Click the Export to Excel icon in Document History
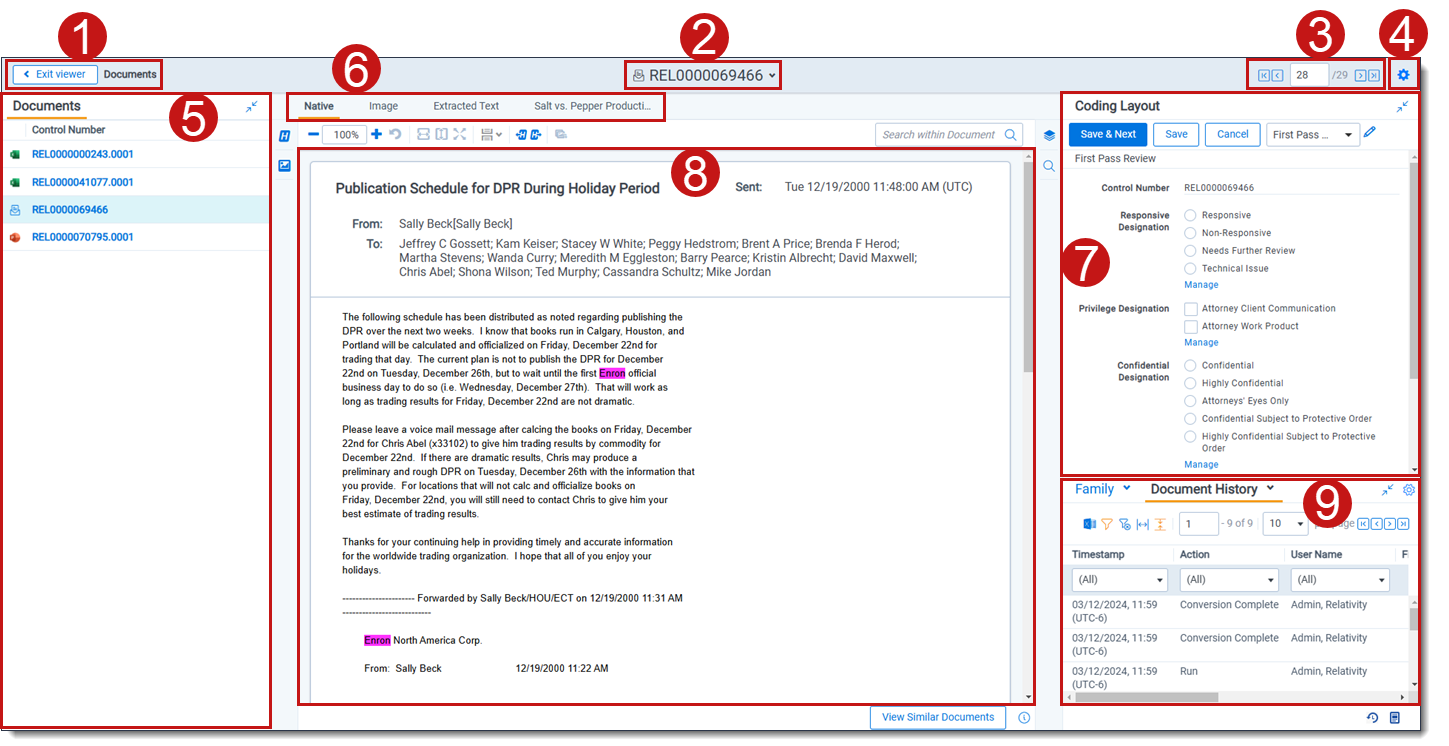Screen dimensions: 1449x746 (1089, 524)
